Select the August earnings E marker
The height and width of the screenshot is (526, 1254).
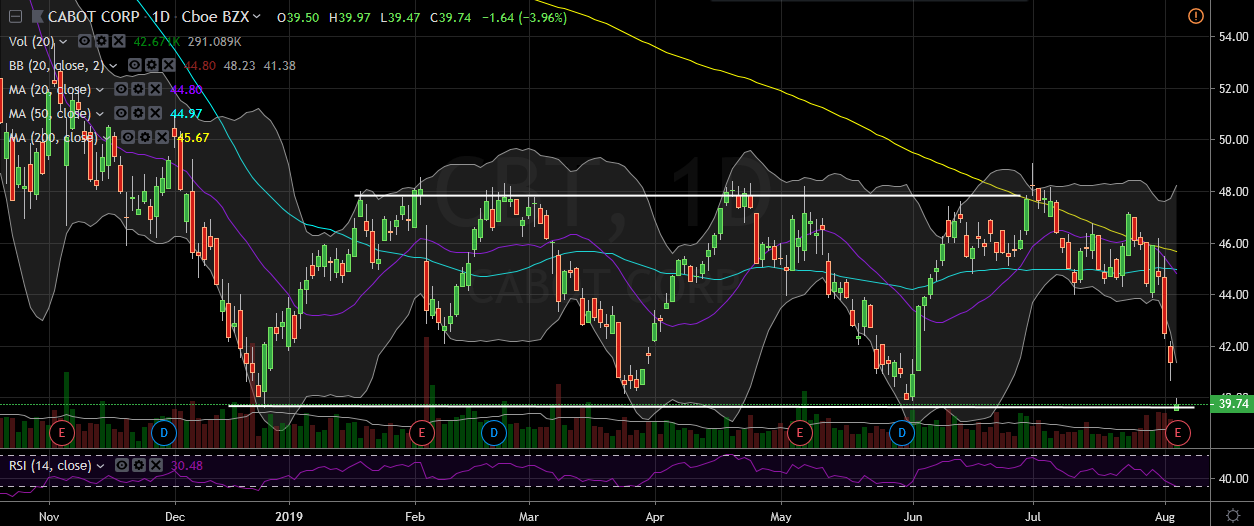(x=1178, y=432)
